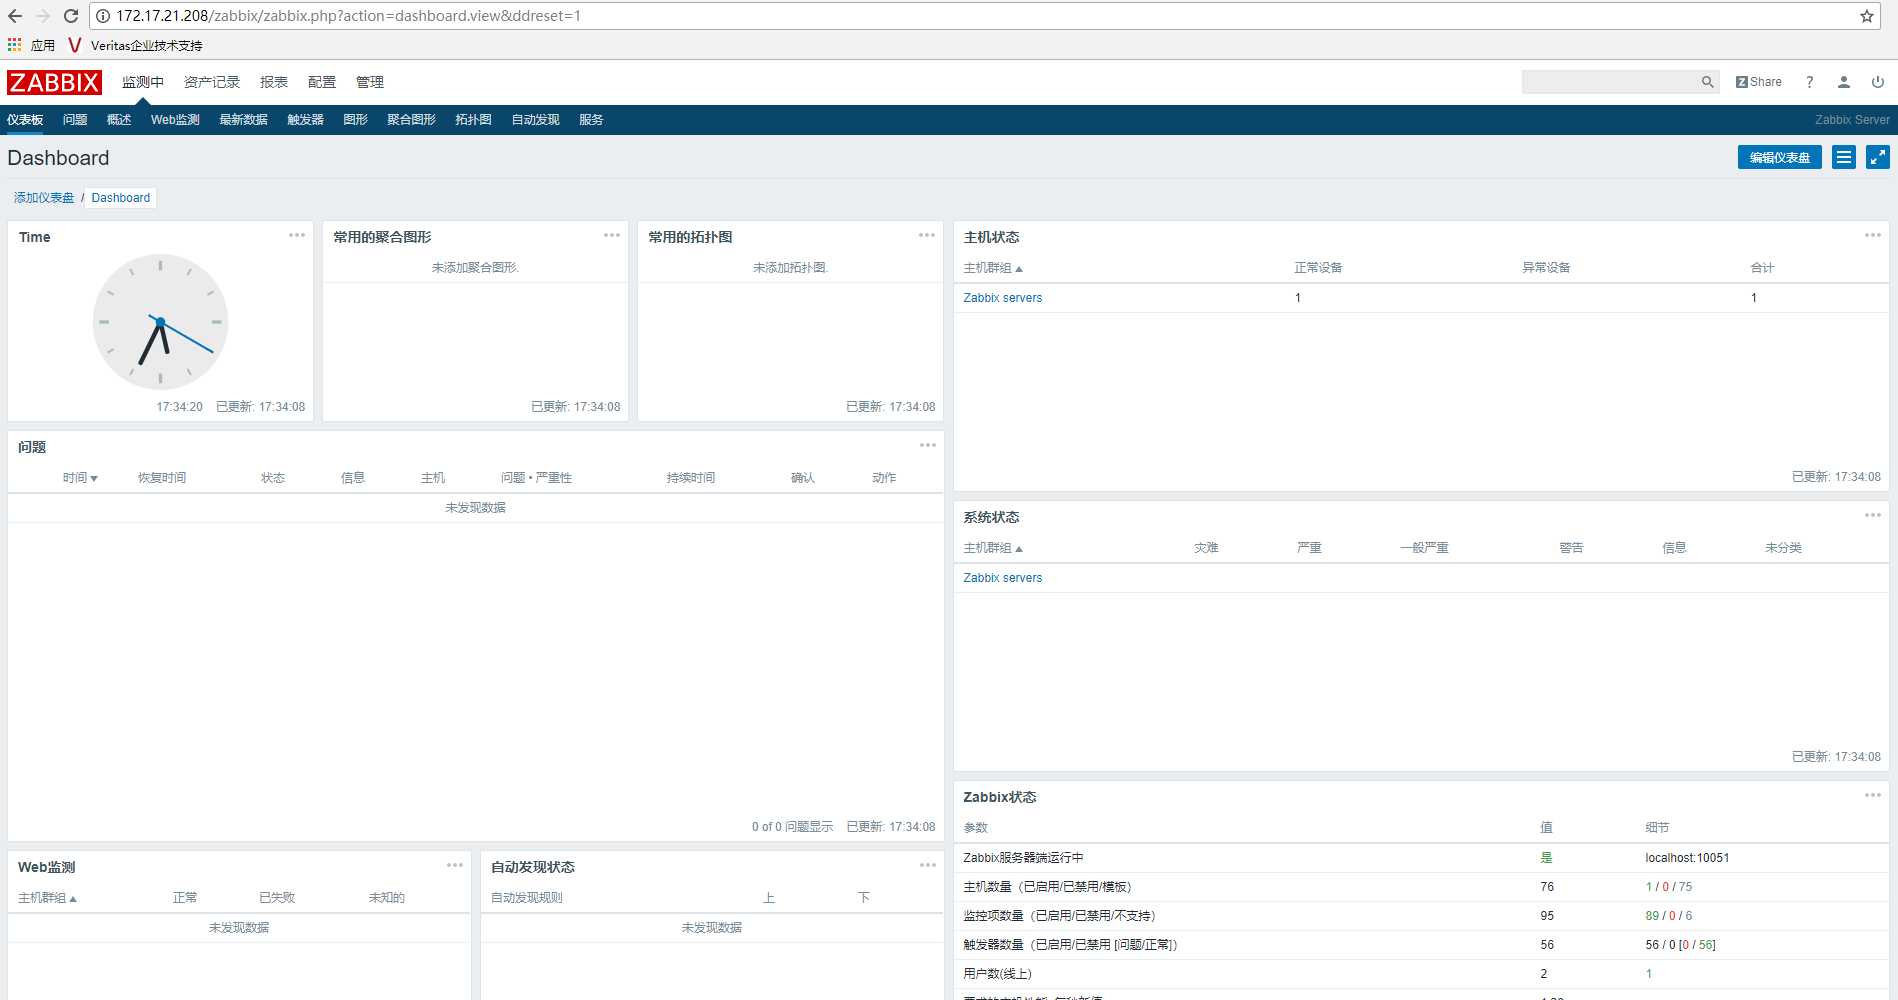The height and width of the screenshot is (1000, 1898).
Task: Click the '1 / 0 / 75' hosts detail
Action: pyautogui.click(x=1669, y=887)
